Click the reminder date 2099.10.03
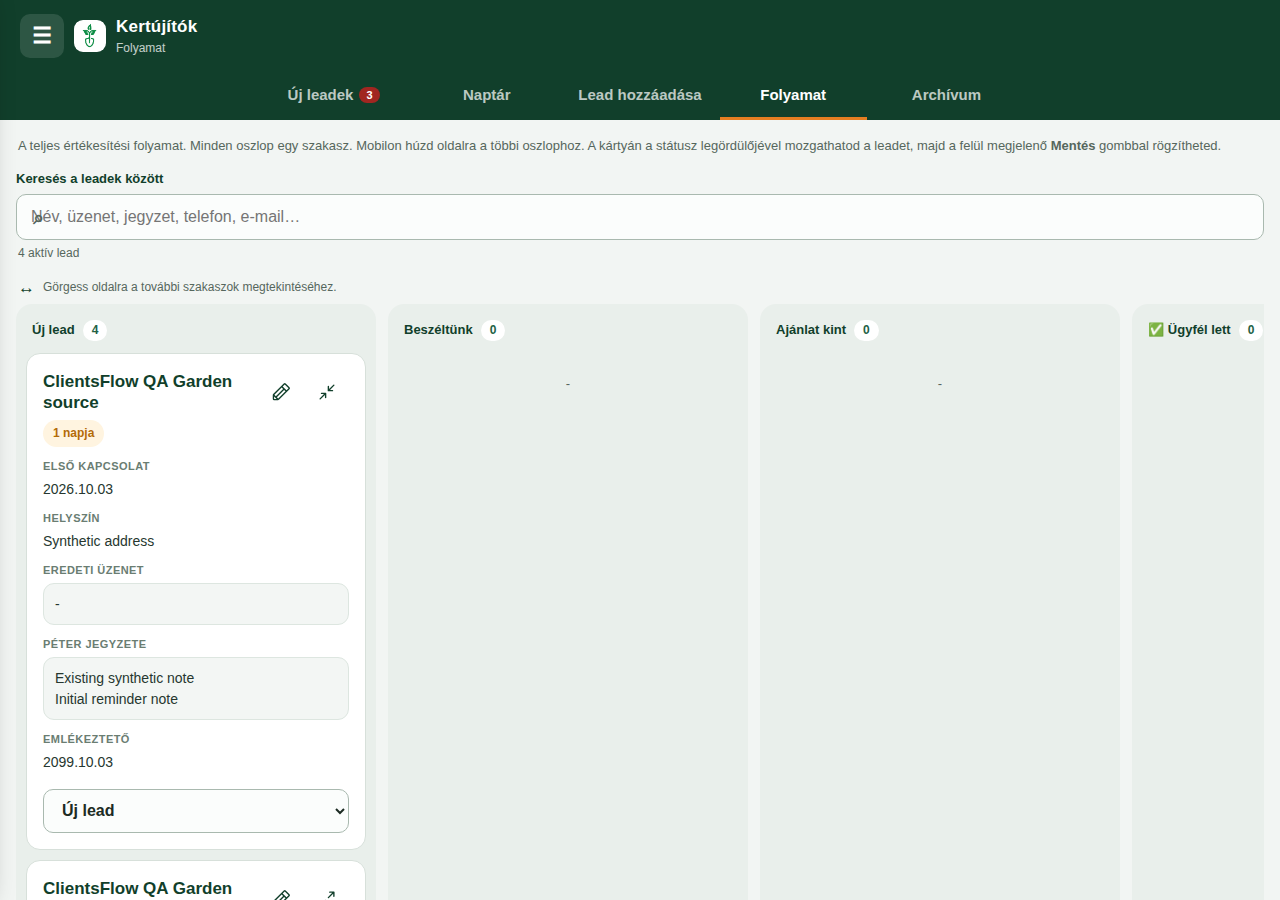 pyautogui.click(x=78, y=762)
